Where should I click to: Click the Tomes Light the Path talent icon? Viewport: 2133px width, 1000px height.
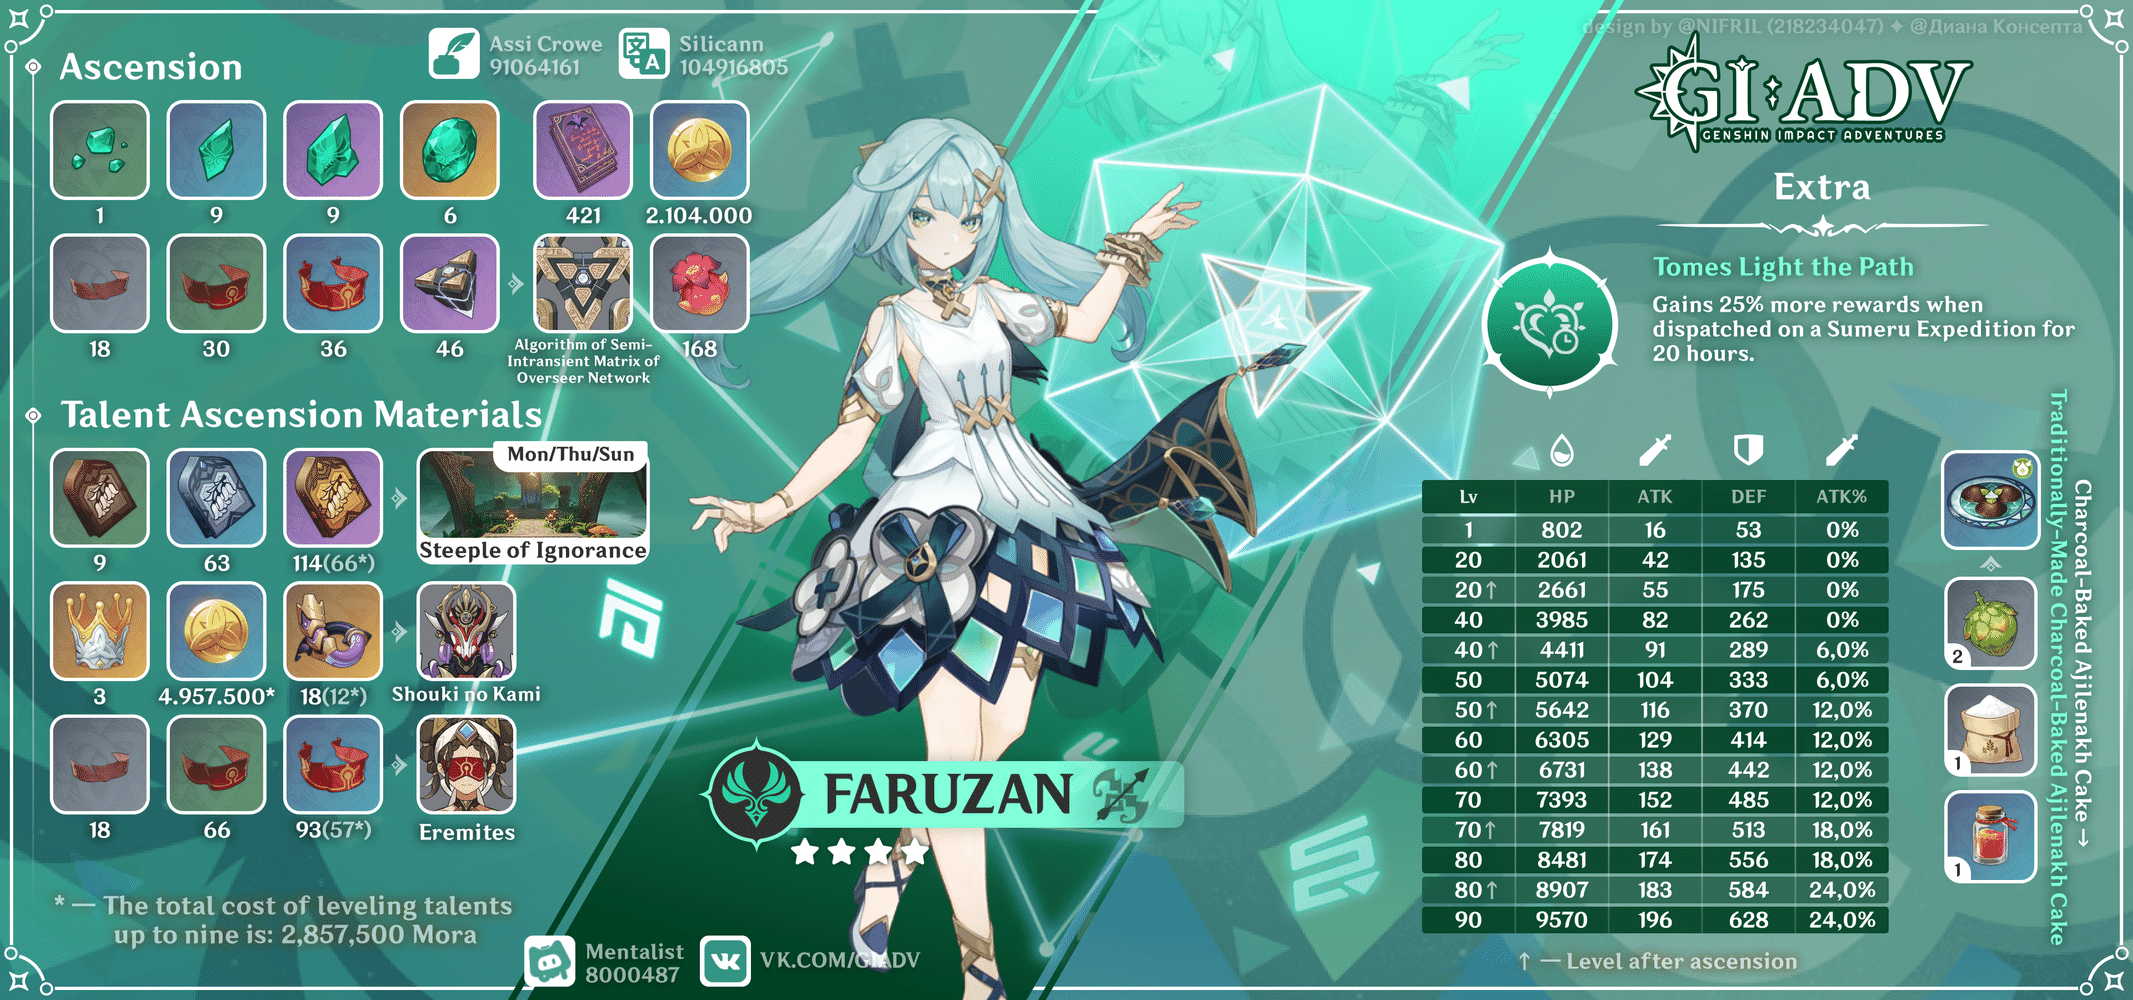coord(1549,324)
